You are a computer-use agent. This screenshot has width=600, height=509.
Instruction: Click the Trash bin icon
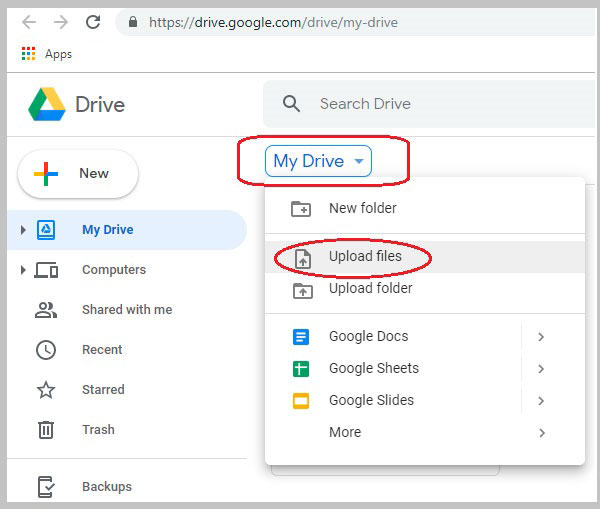coord(46,429)
